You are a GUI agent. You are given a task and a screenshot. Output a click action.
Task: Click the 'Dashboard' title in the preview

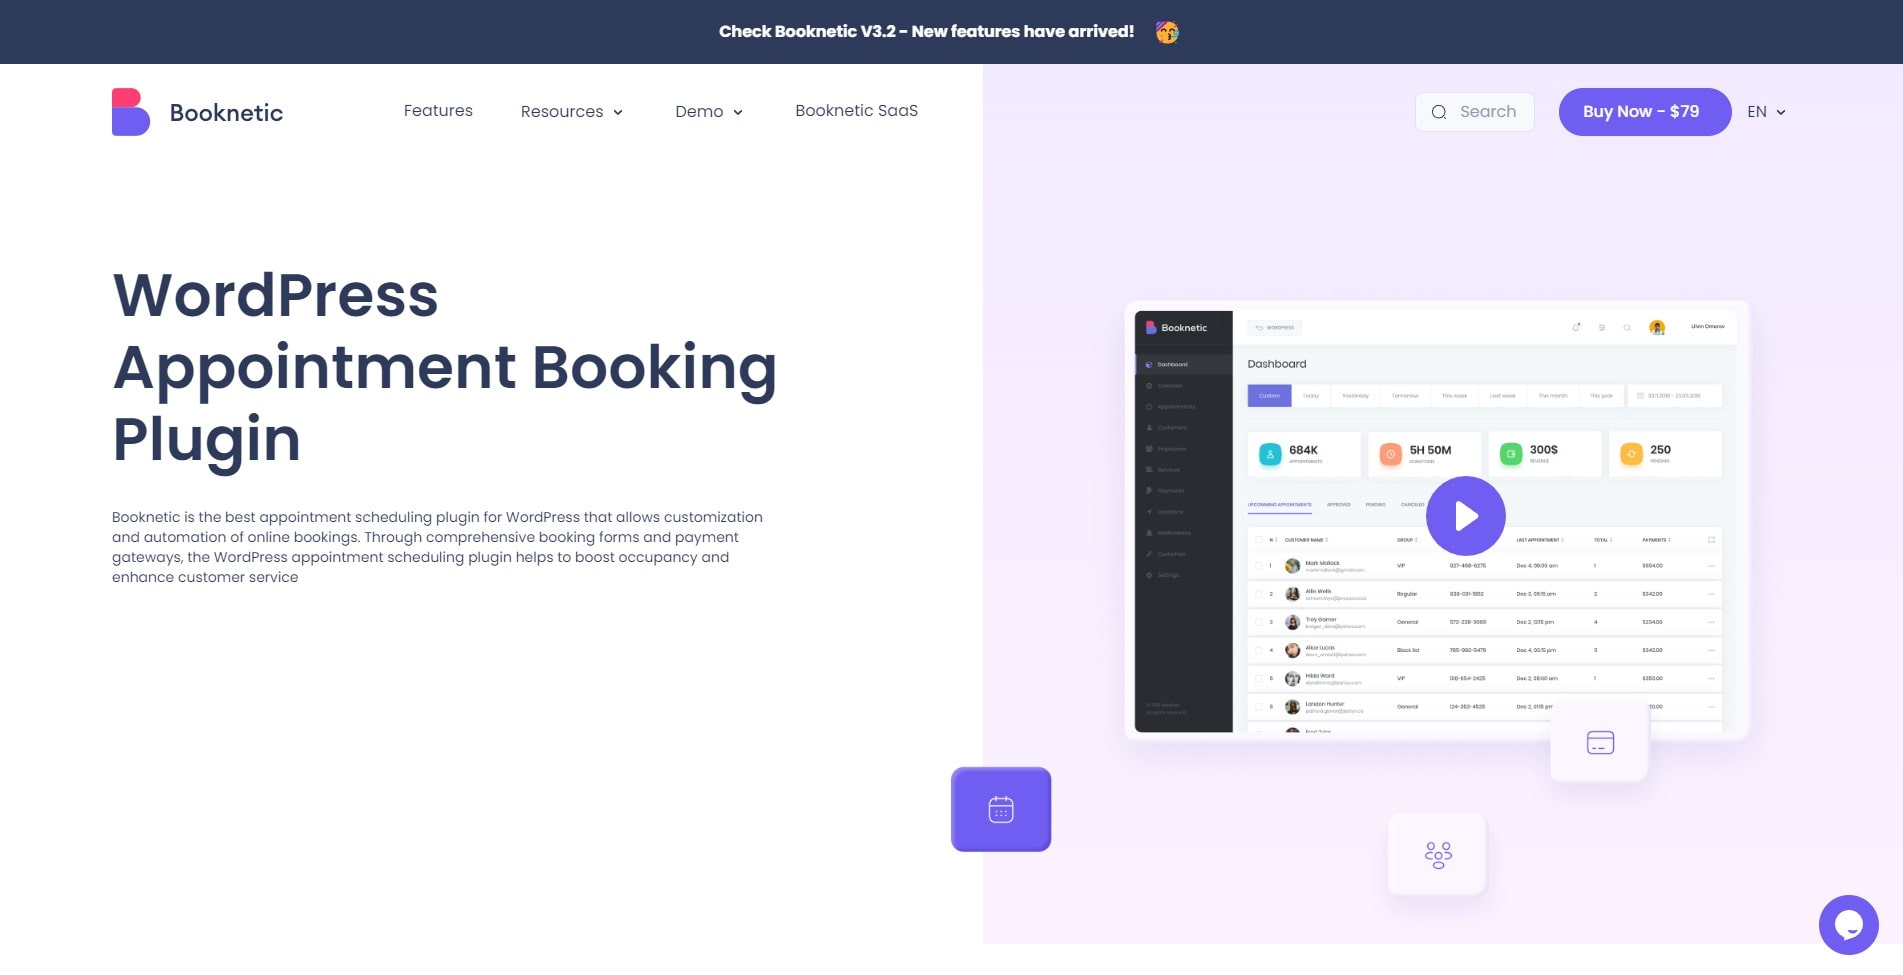click(1277, 364)
